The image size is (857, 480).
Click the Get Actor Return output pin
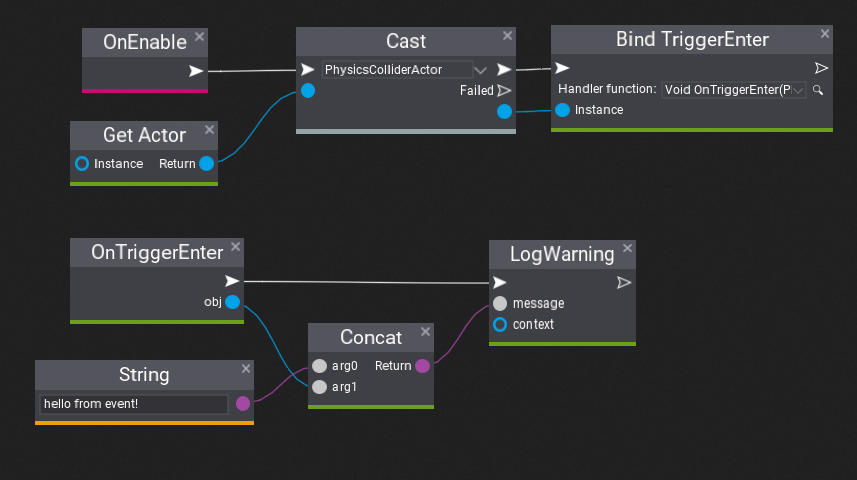click(x=207, y=163)
